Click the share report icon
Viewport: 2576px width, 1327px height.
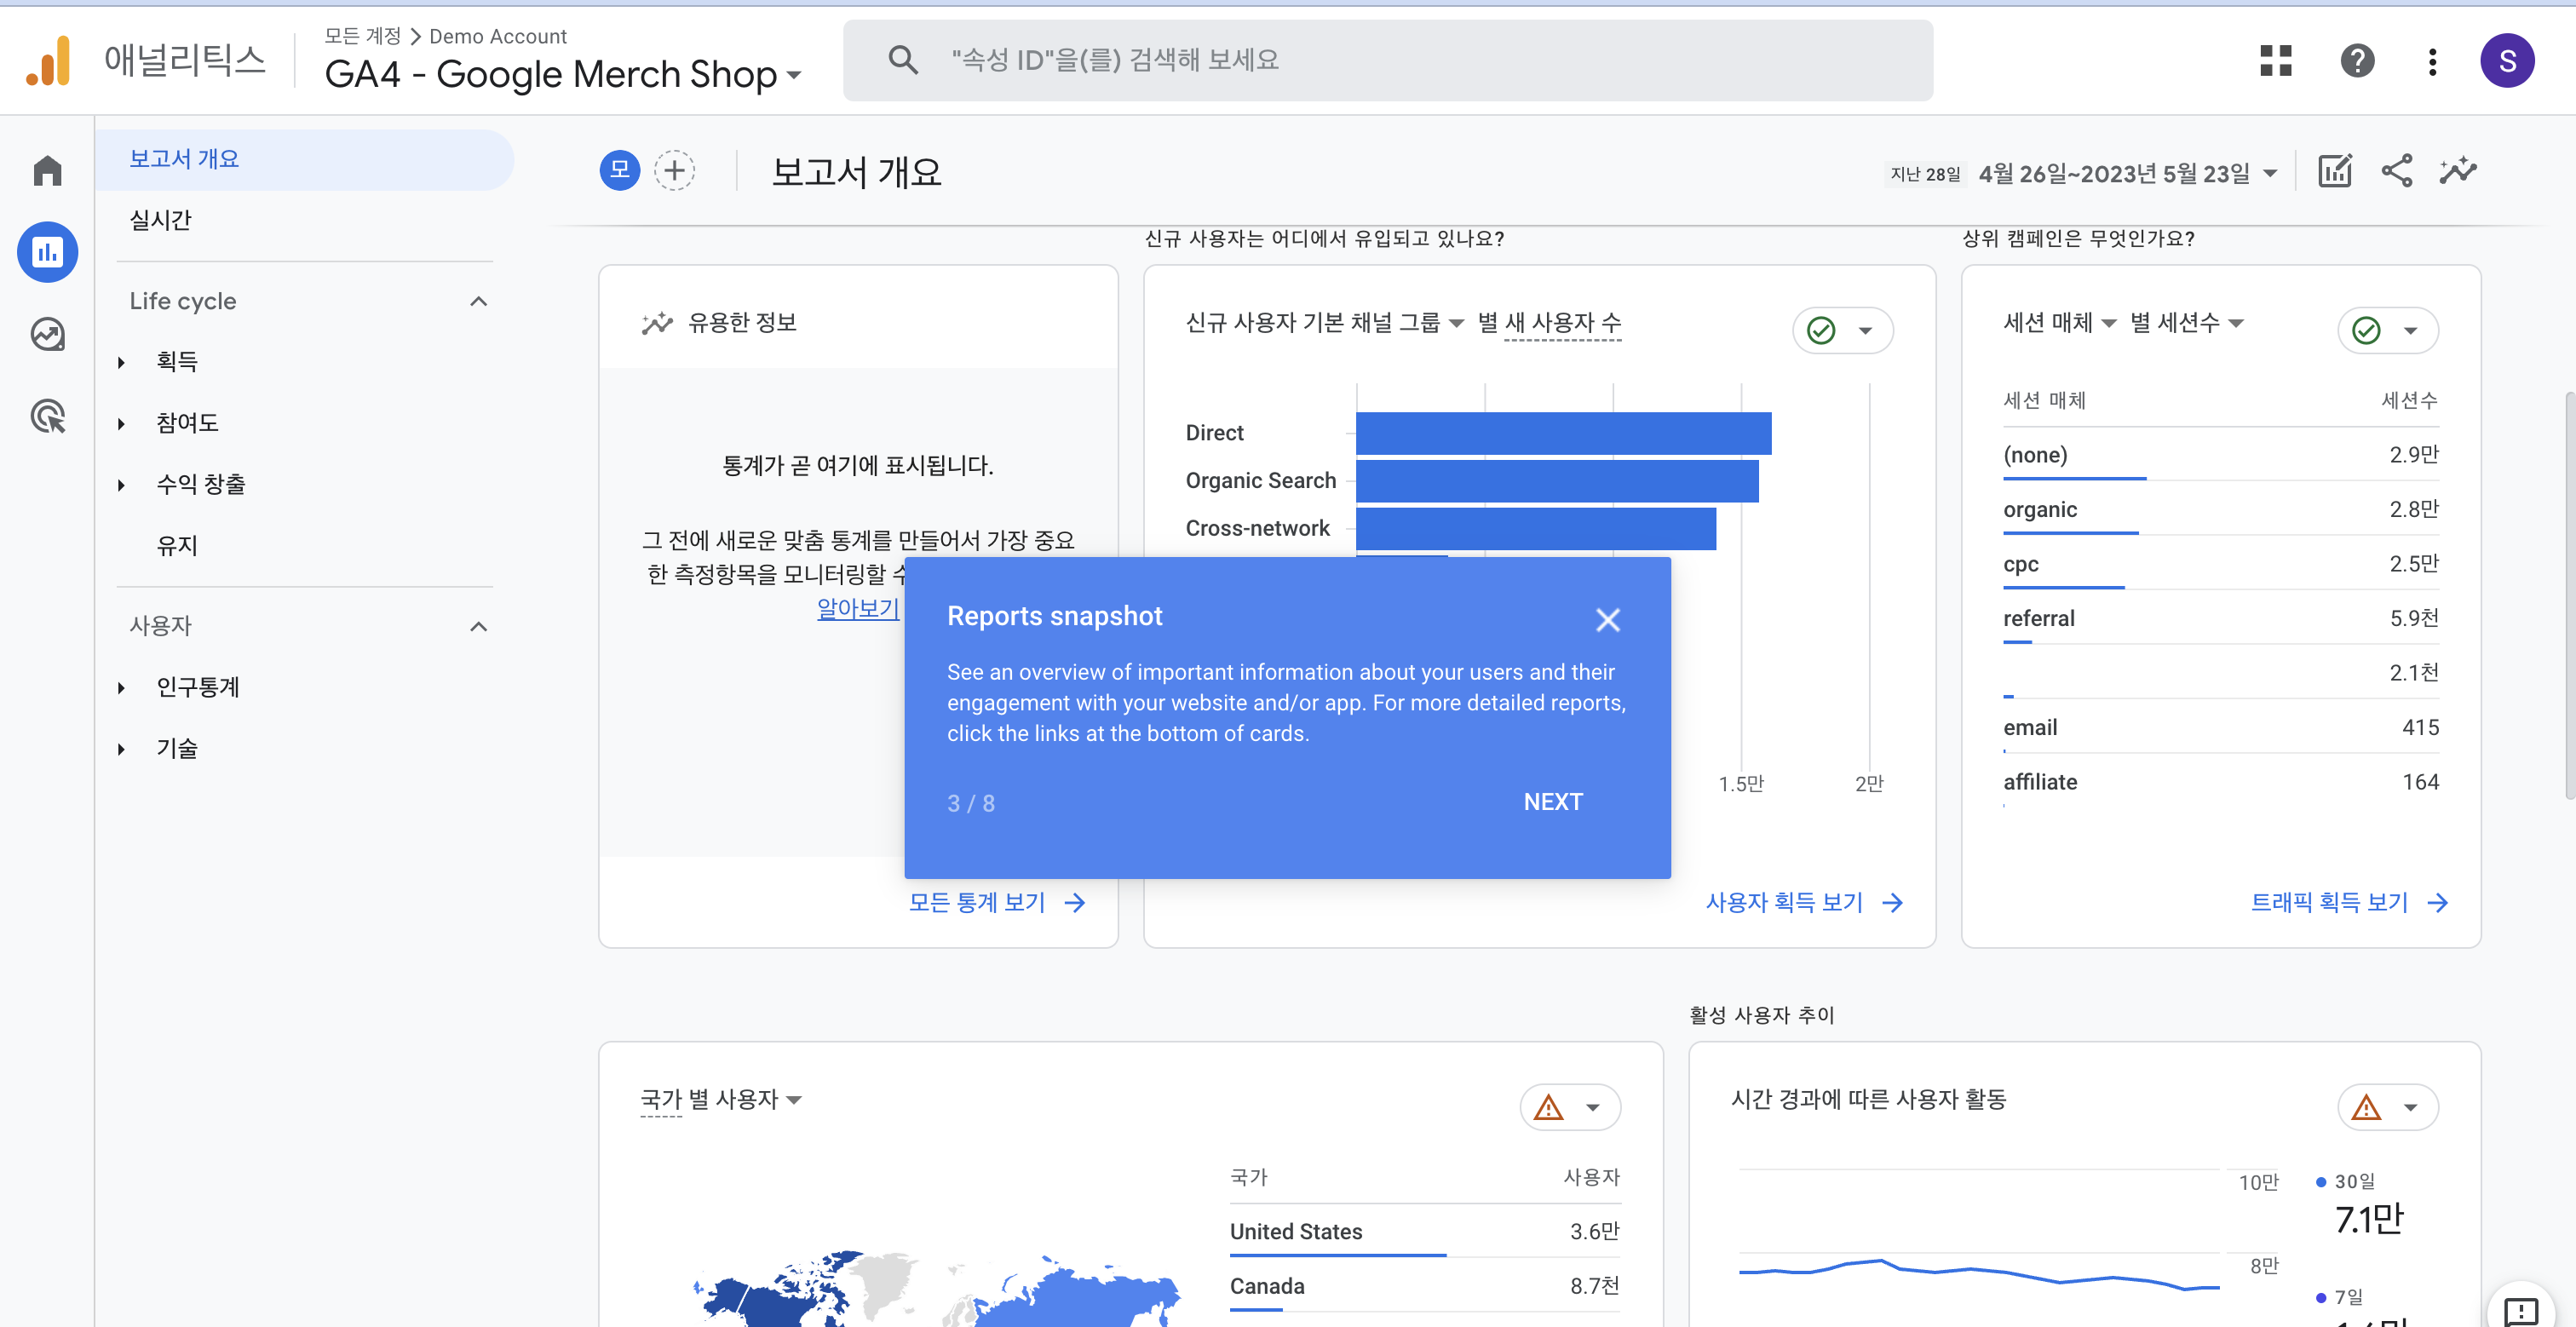2396,172
